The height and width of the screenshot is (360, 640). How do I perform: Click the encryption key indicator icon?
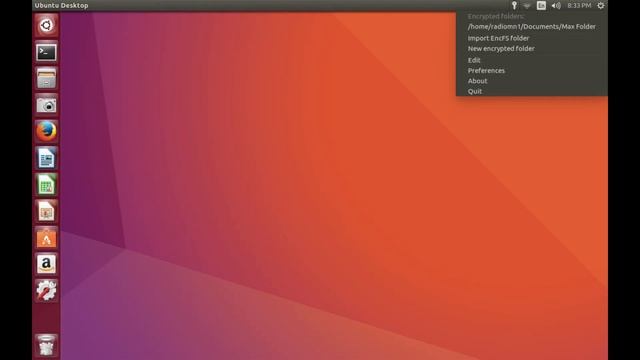[514, 5]
